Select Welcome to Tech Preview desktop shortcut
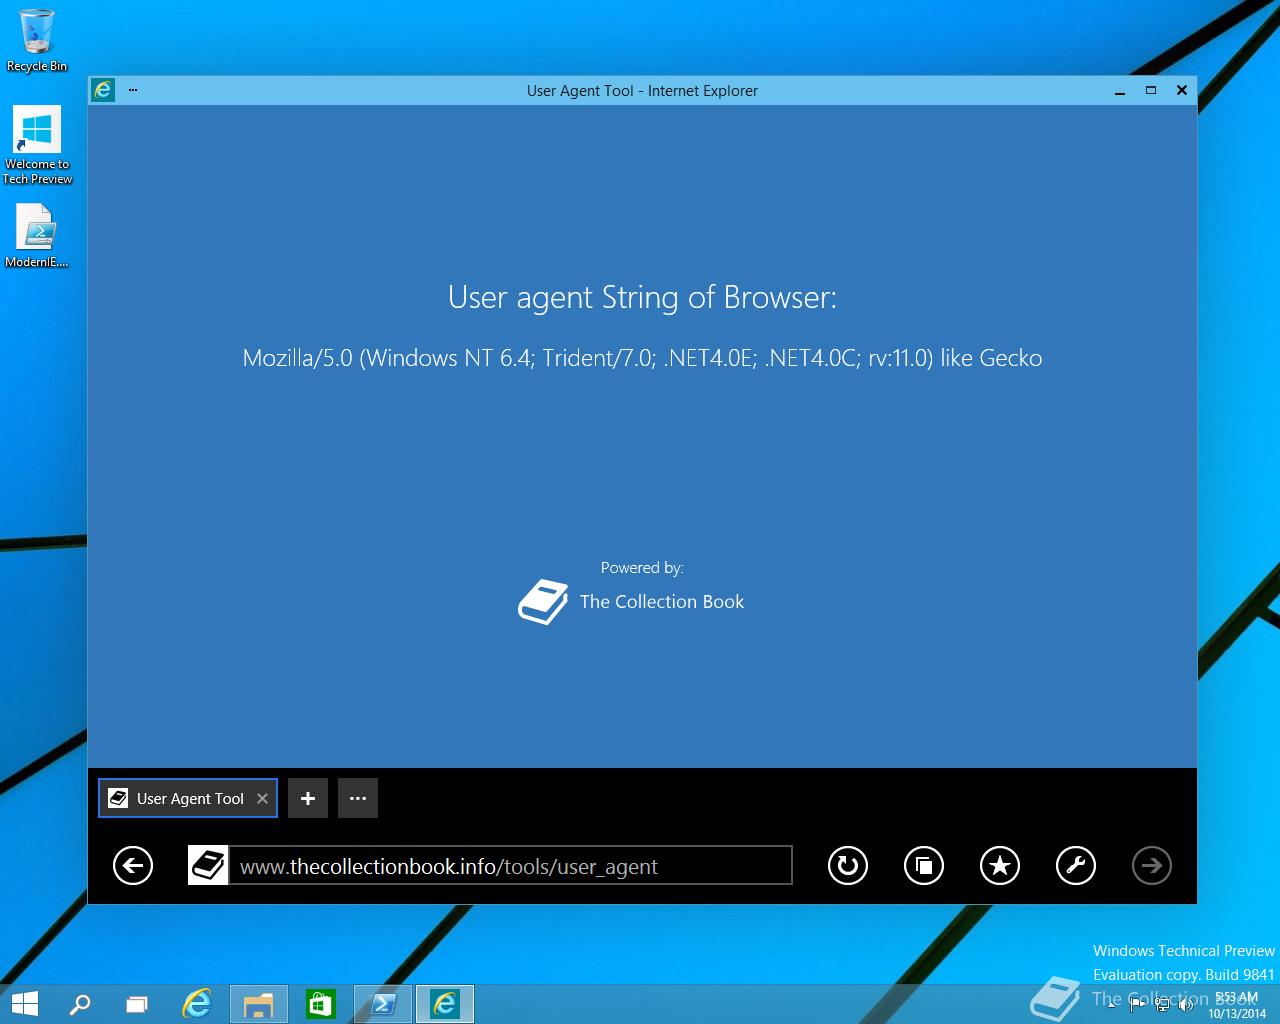 (x=37, y=145)
